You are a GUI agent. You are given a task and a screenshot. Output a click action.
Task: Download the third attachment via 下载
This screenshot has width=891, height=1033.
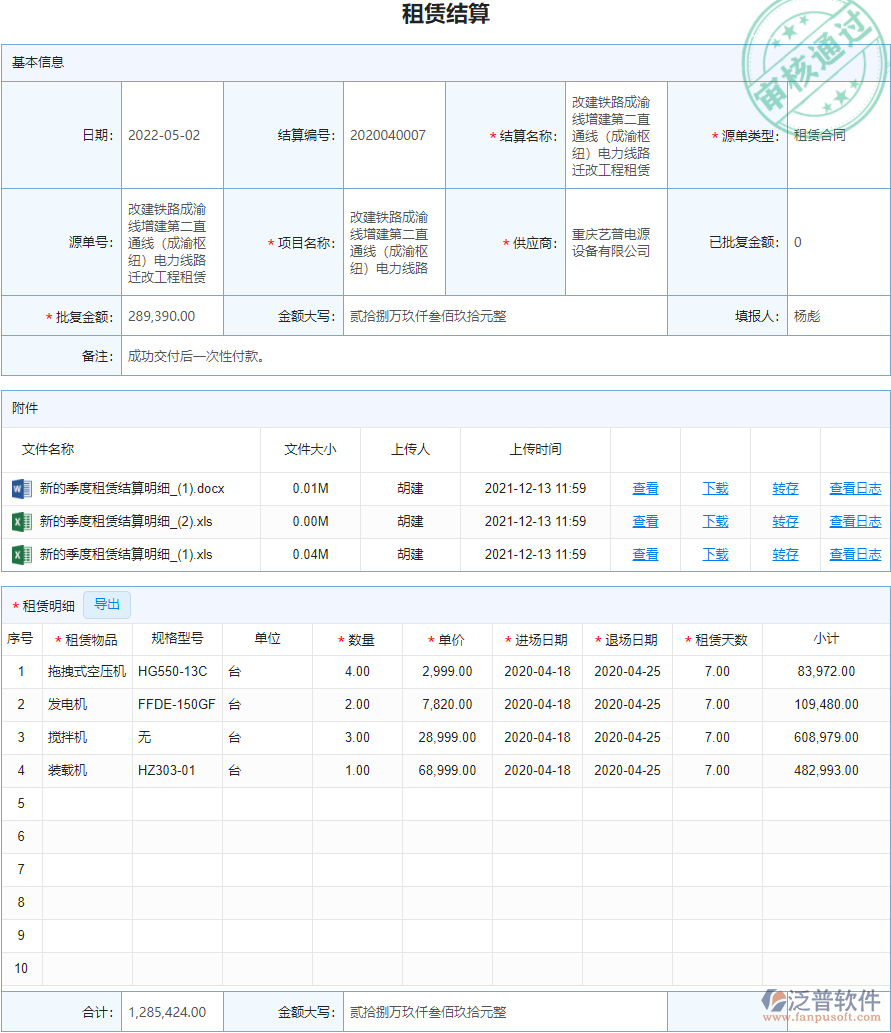pyautogui.click(x=716, y=554)
